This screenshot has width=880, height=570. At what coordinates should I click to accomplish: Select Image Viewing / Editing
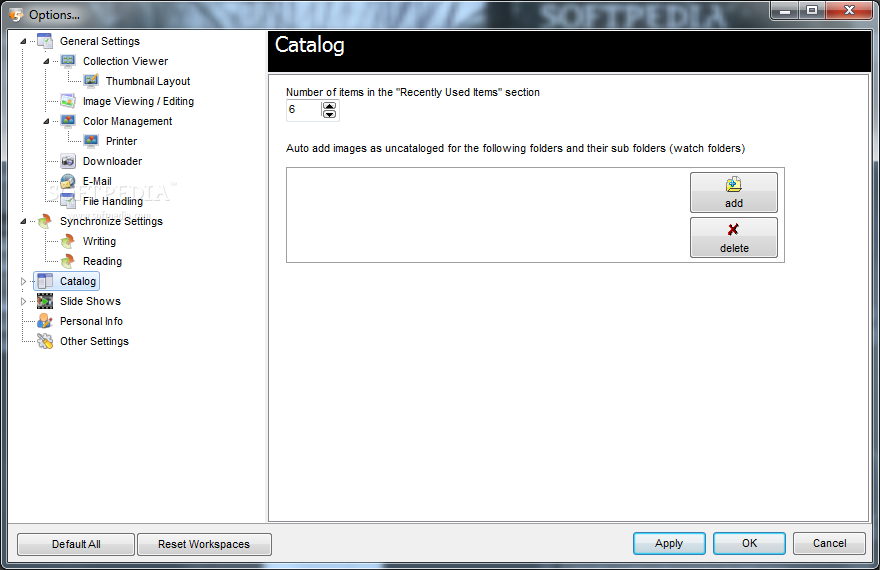tap(138, 102)
